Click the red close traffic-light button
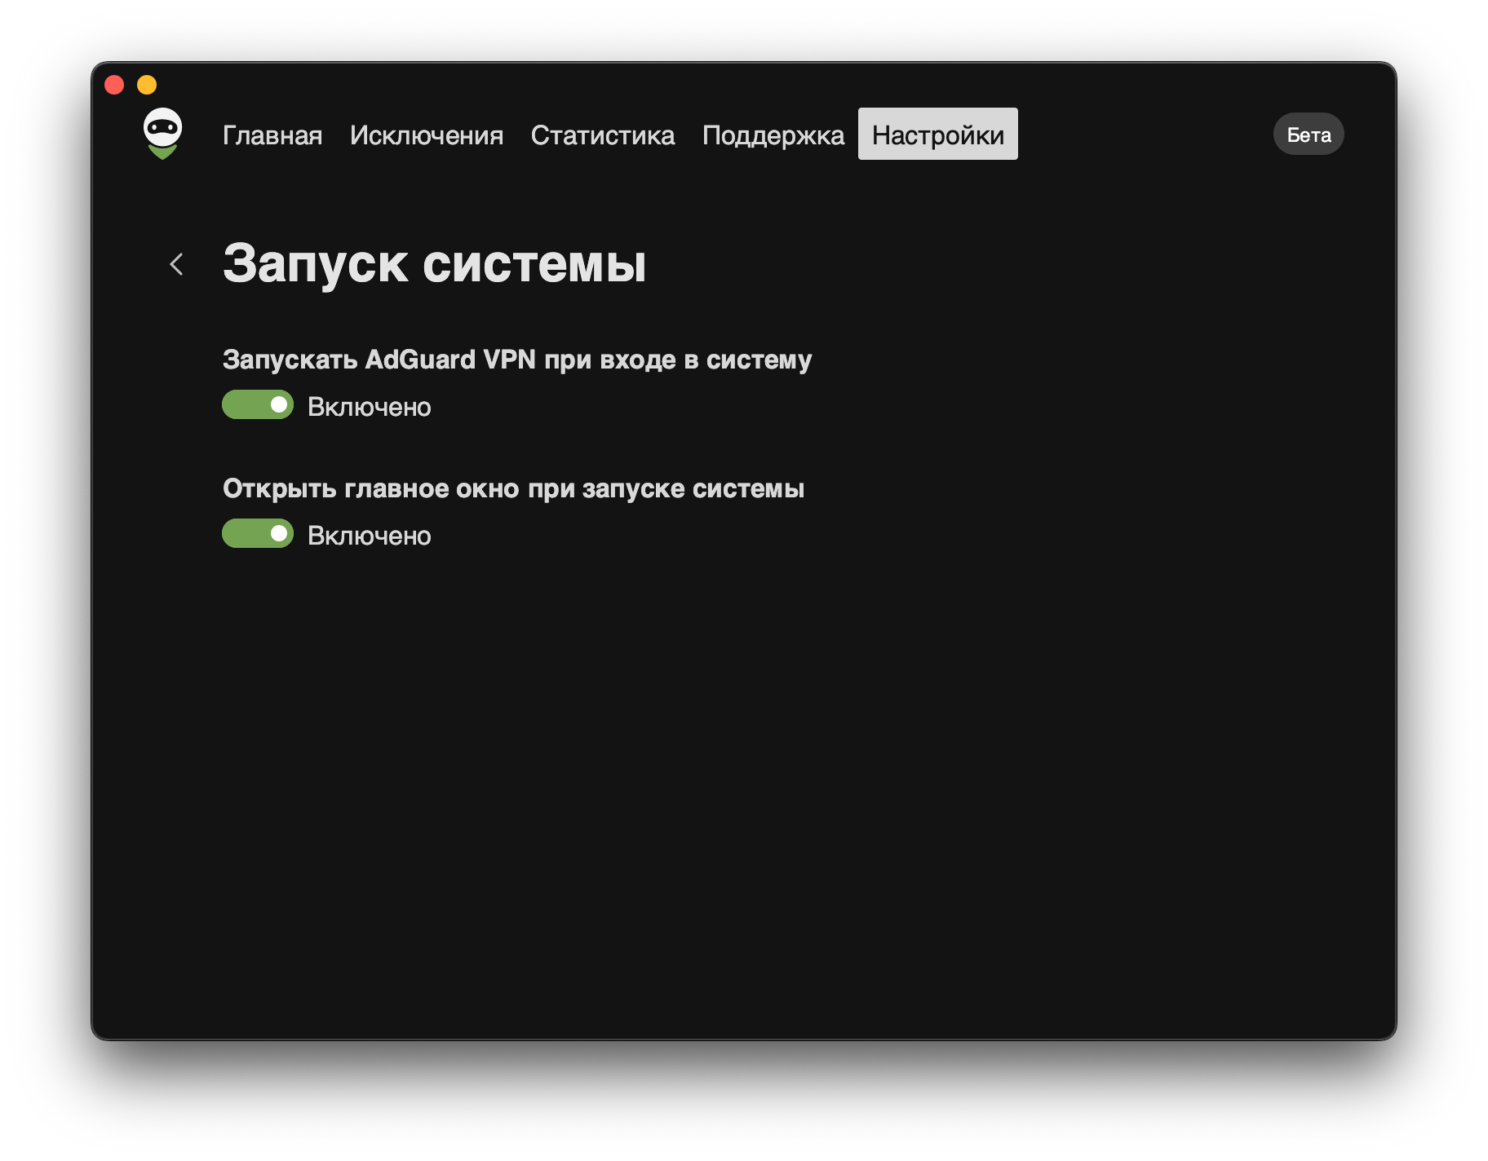The image size is (1488, 1161). pos(114,84)
